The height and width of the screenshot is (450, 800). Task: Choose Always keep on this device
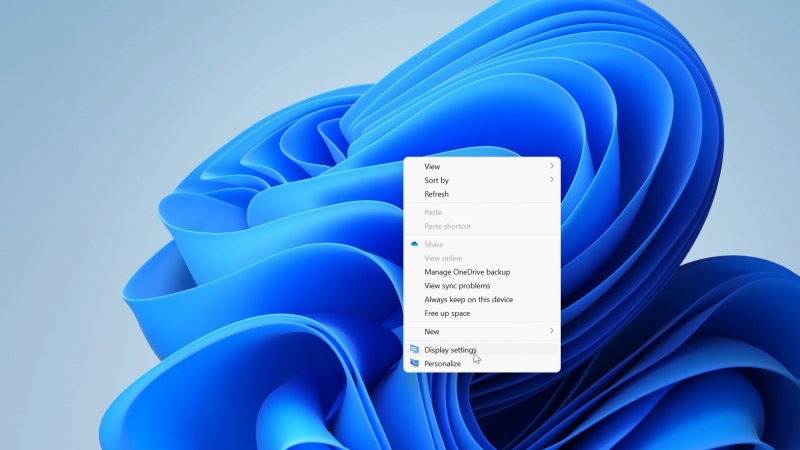[x=482, y=299]
